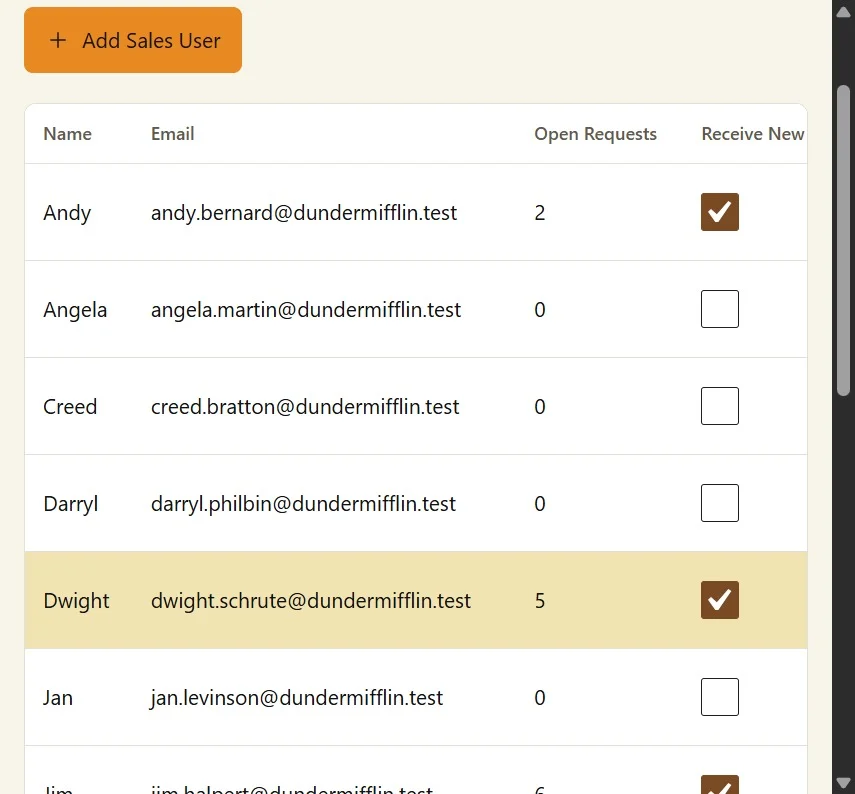Click jan.levinson@dundermifflin.test email
This screenshot has height=794, width=855.
pyautogui.click(x=297, y=698)
